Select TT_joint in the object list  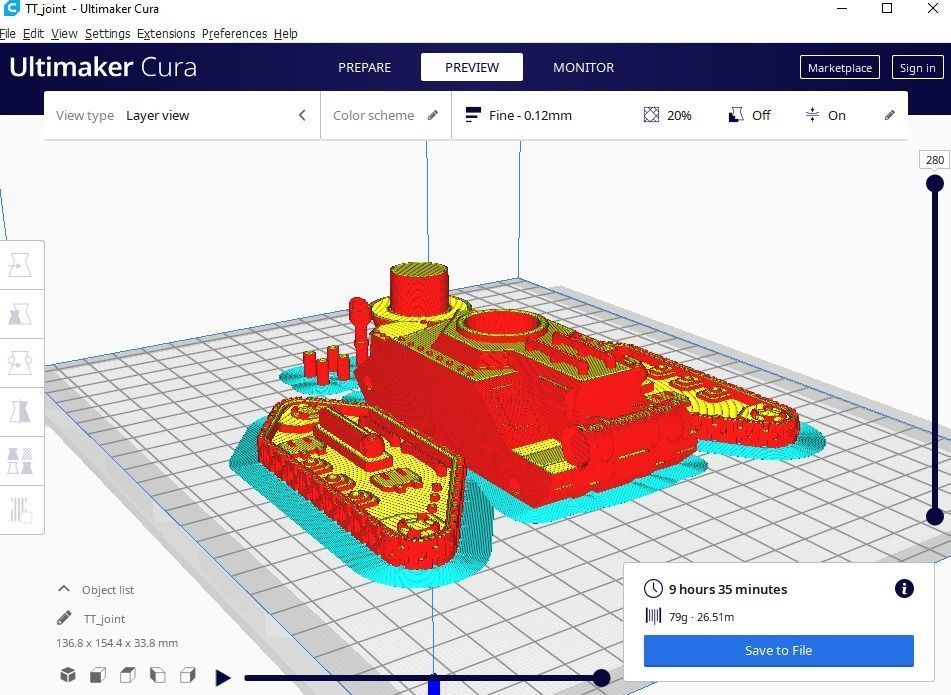click(x=104, y=619)
